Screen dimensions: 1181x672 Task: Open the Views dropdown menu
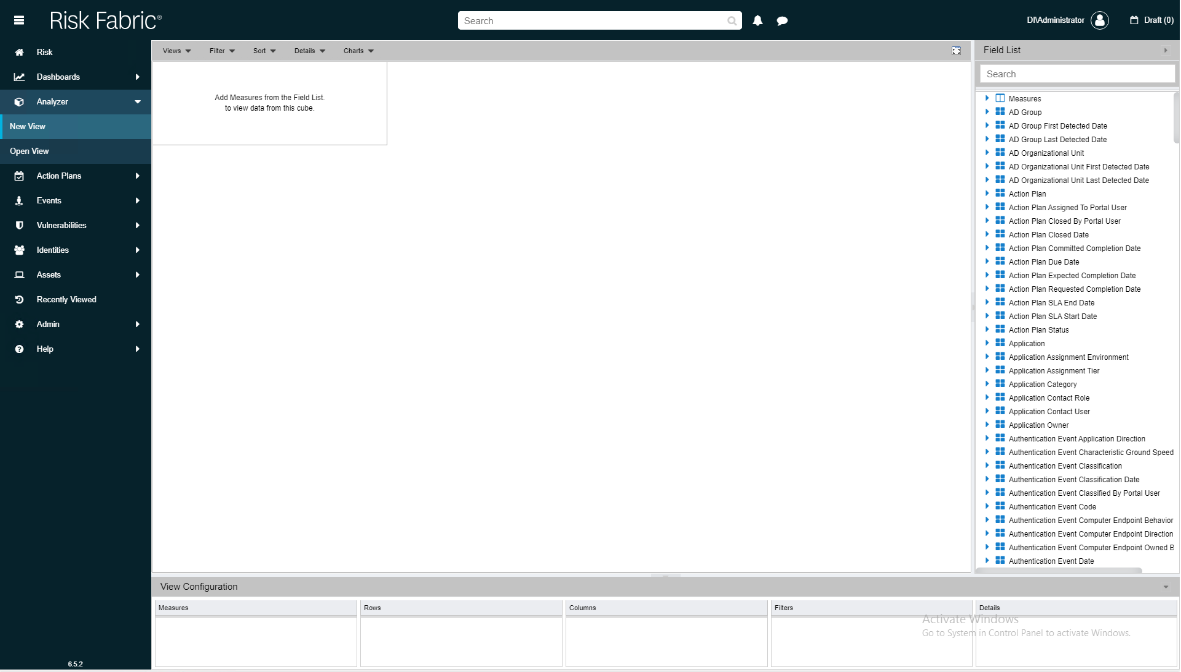tap(176, 50)
